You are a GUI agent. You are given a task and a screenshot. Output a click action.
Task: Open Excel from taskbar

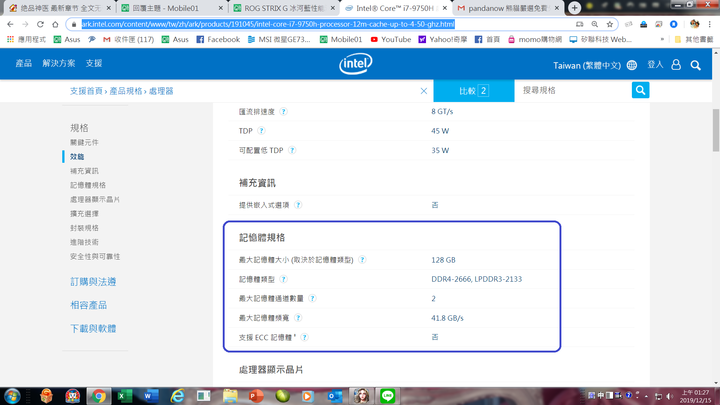pos(124,396)
